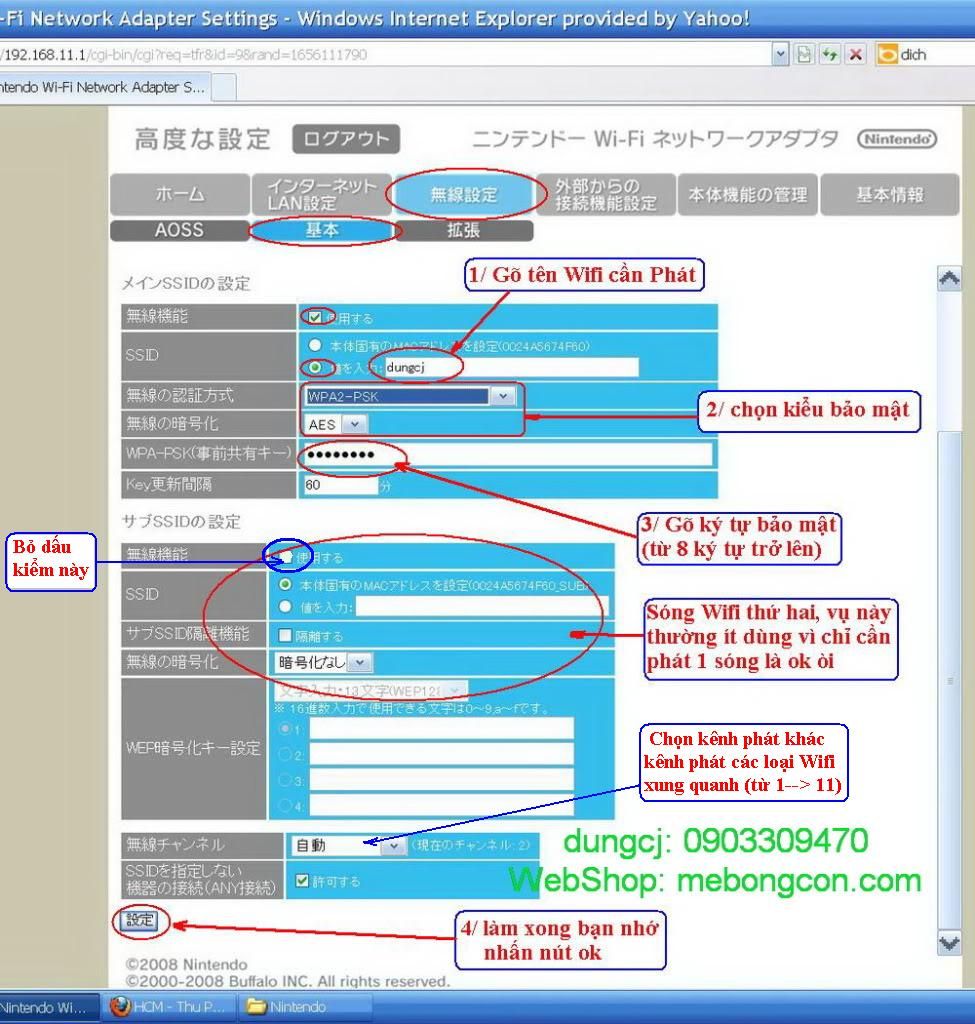Check the sub SSID isolation checkbox
The height and width of the screenshot is (1024, 975).
[285, 635]
